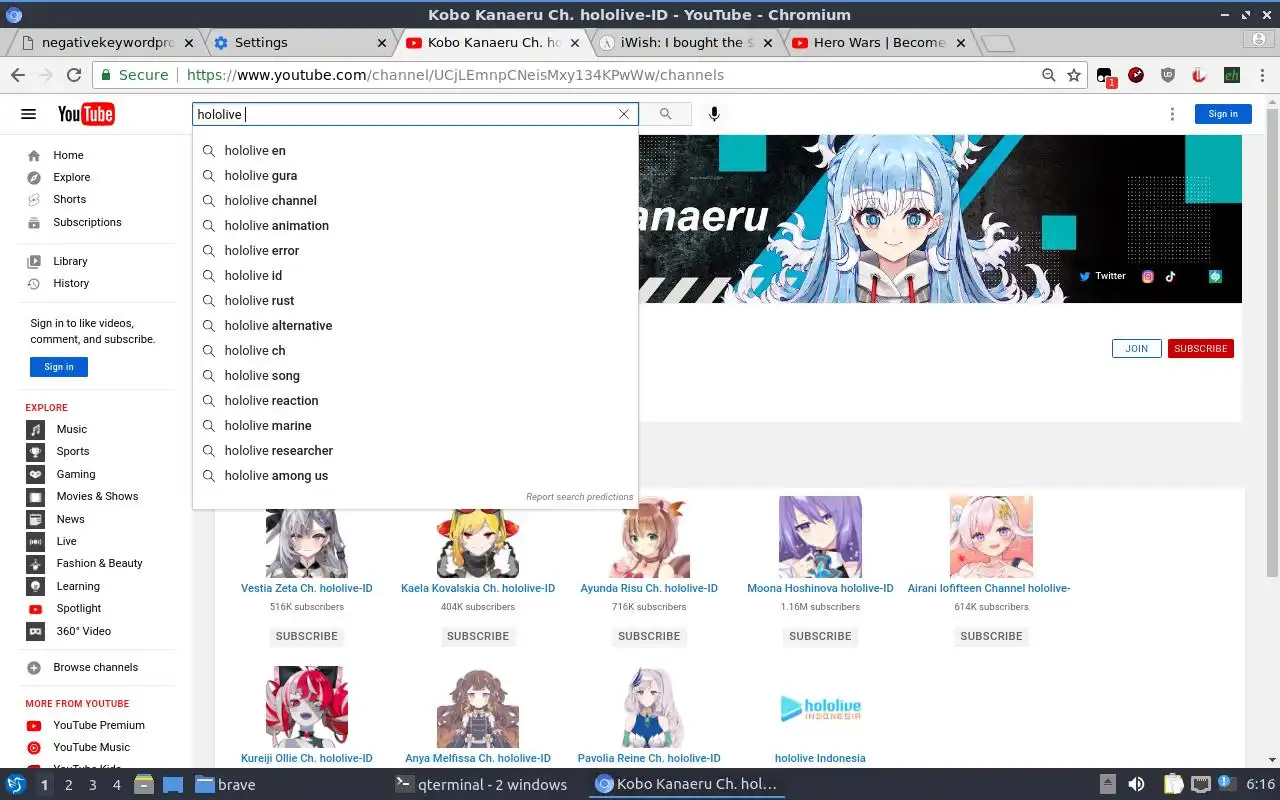Click Kureiji Ollie channel avatar

[x=307, y=707]
